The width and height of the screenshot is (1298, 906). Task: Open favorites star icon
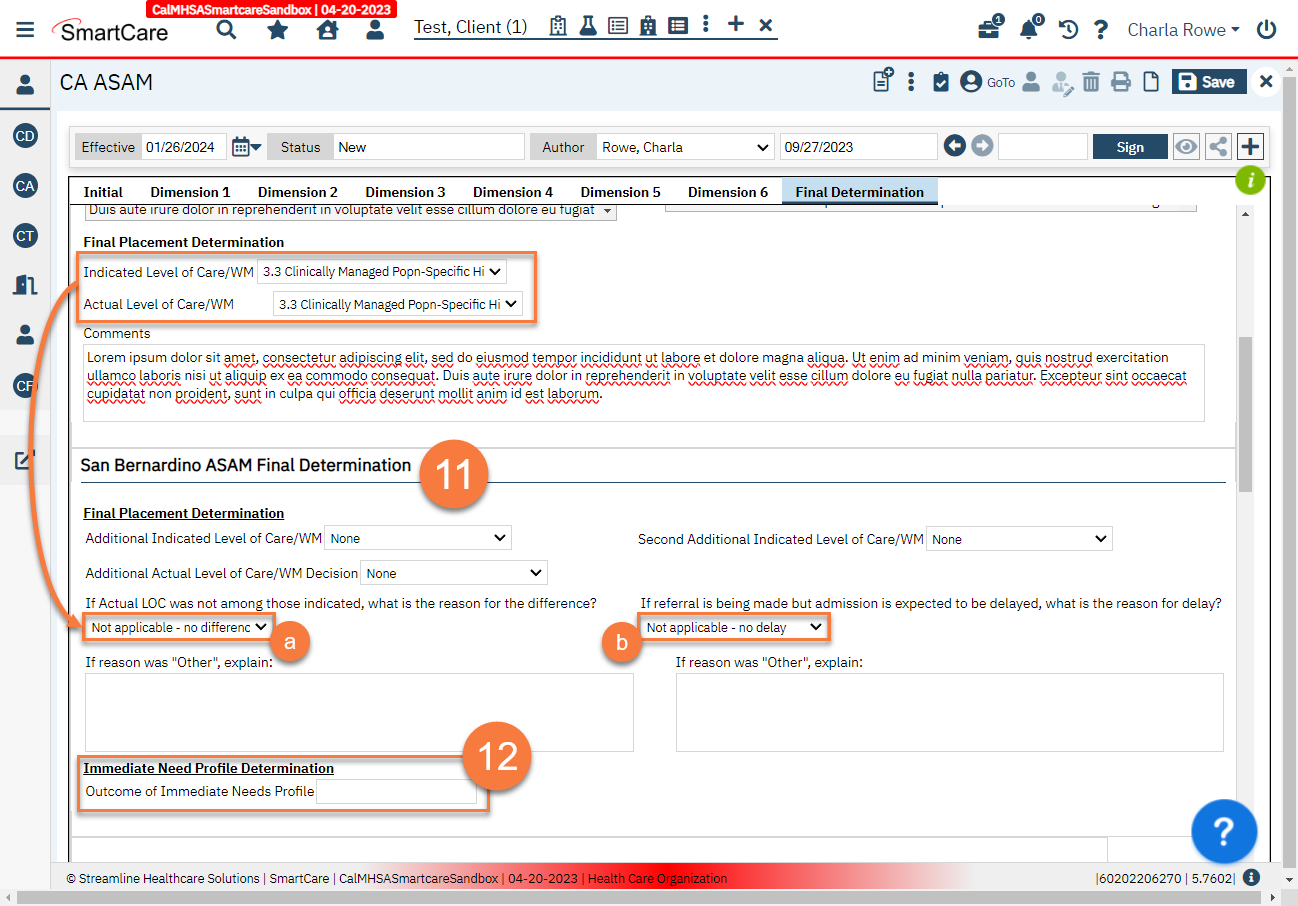(277, 29)
